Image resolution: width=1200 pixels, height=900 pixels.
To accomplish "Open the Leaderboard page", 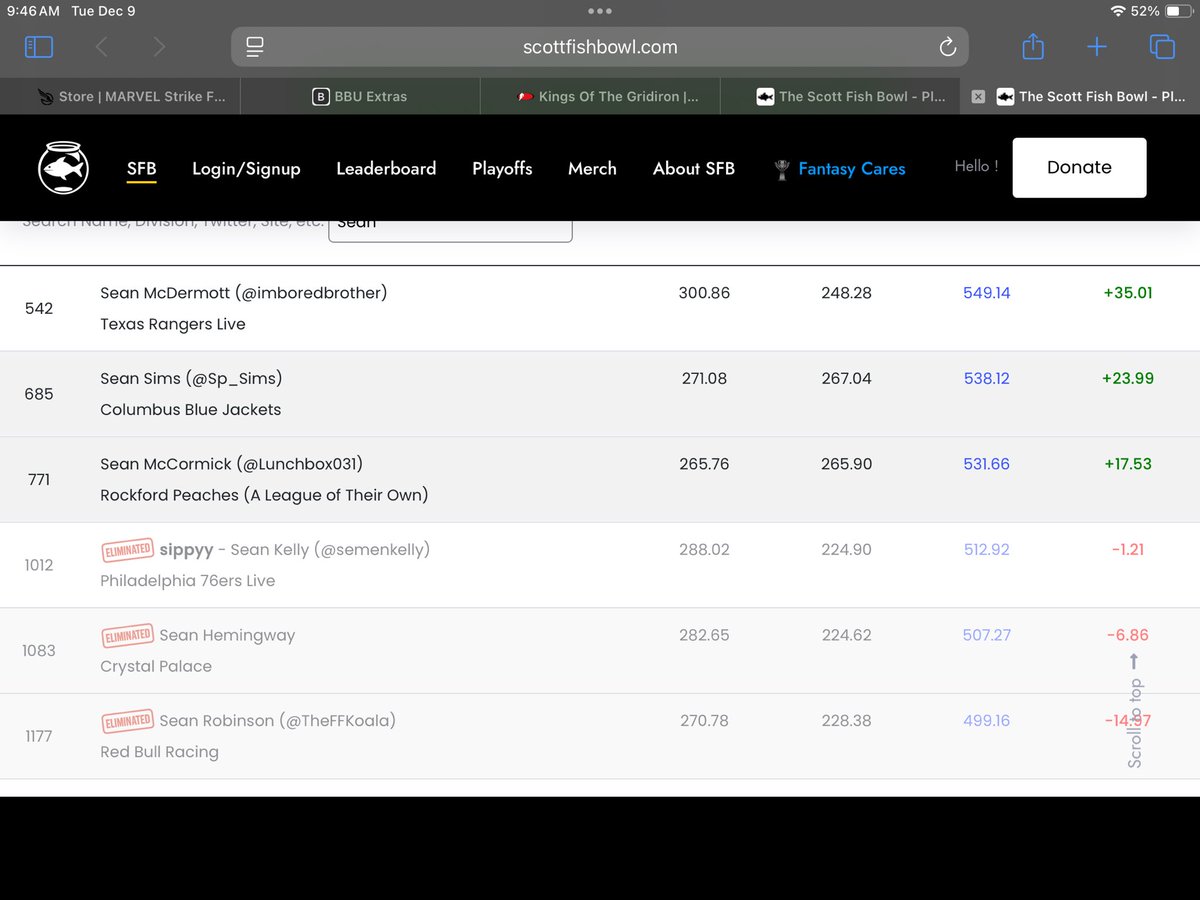I will [x=386, y=169].
